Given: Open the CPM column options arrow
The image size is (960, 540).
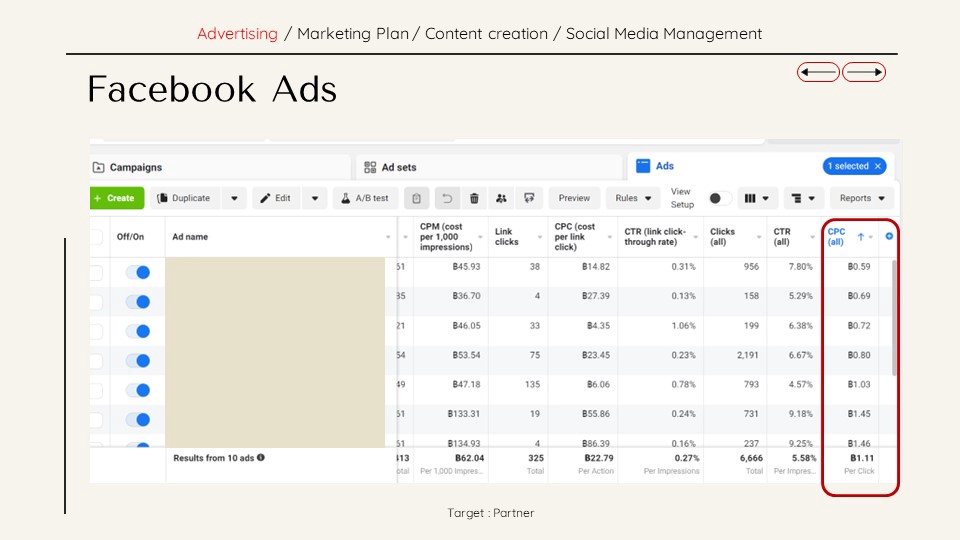Looking at the screenshot, I should 481,237.
